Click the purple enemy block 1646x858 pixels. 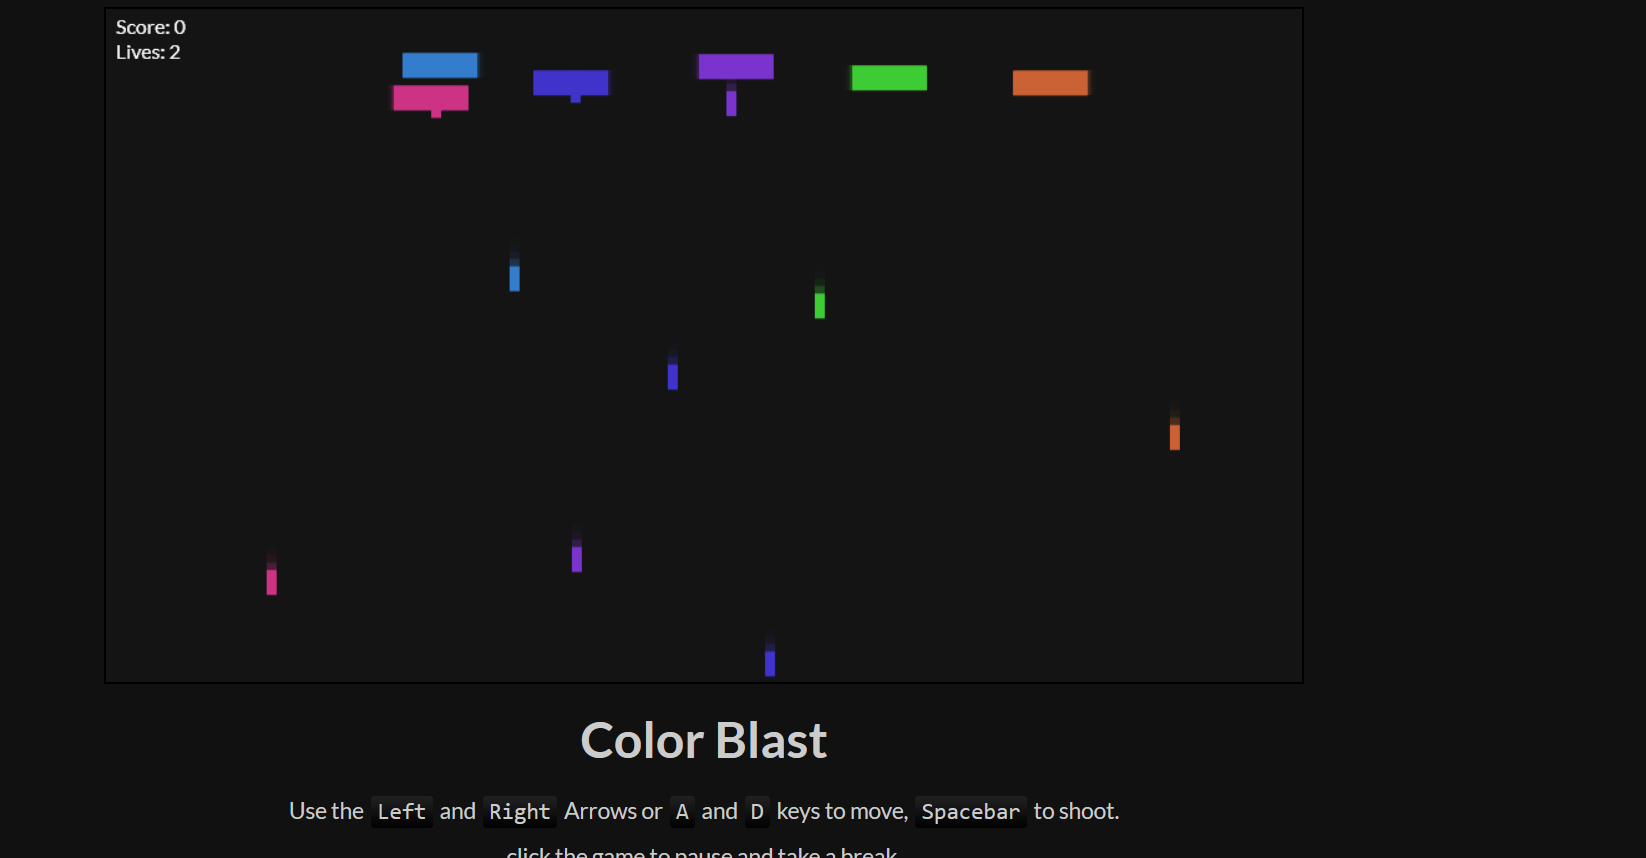point(736,66)
